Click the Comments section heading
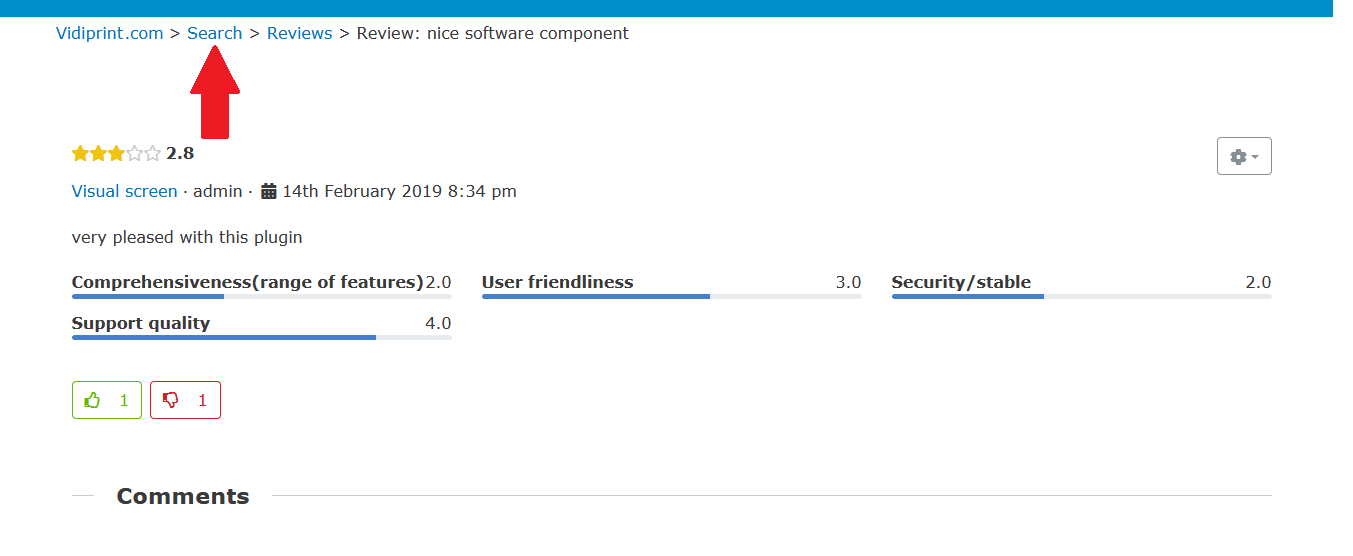The width and height of the screenshot is (1353, 556). (x=183, y=496)
